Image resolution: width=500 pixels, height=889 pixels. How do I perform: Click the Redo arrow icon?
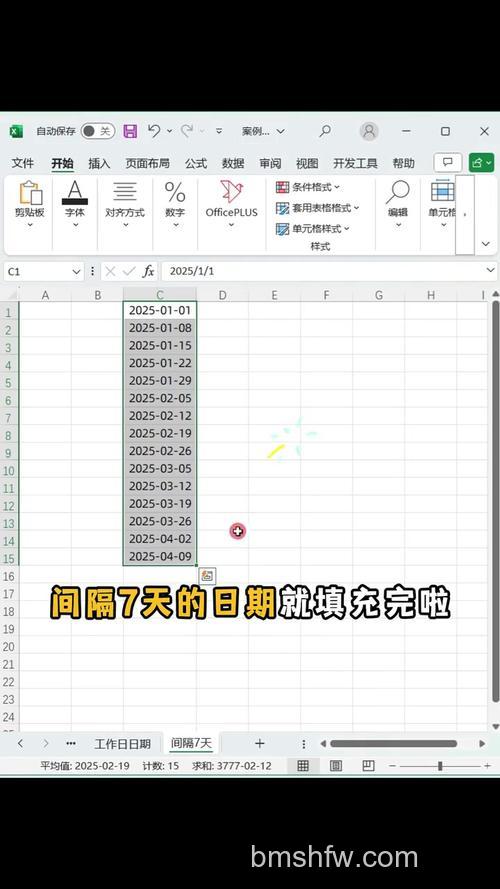(187, 131)
